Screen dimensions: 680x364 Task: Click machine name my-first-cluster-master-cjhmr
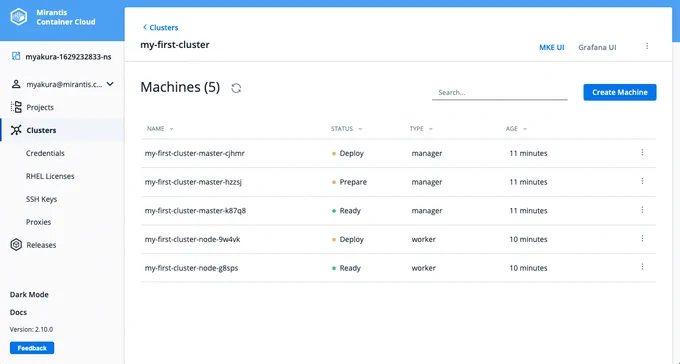195,153
